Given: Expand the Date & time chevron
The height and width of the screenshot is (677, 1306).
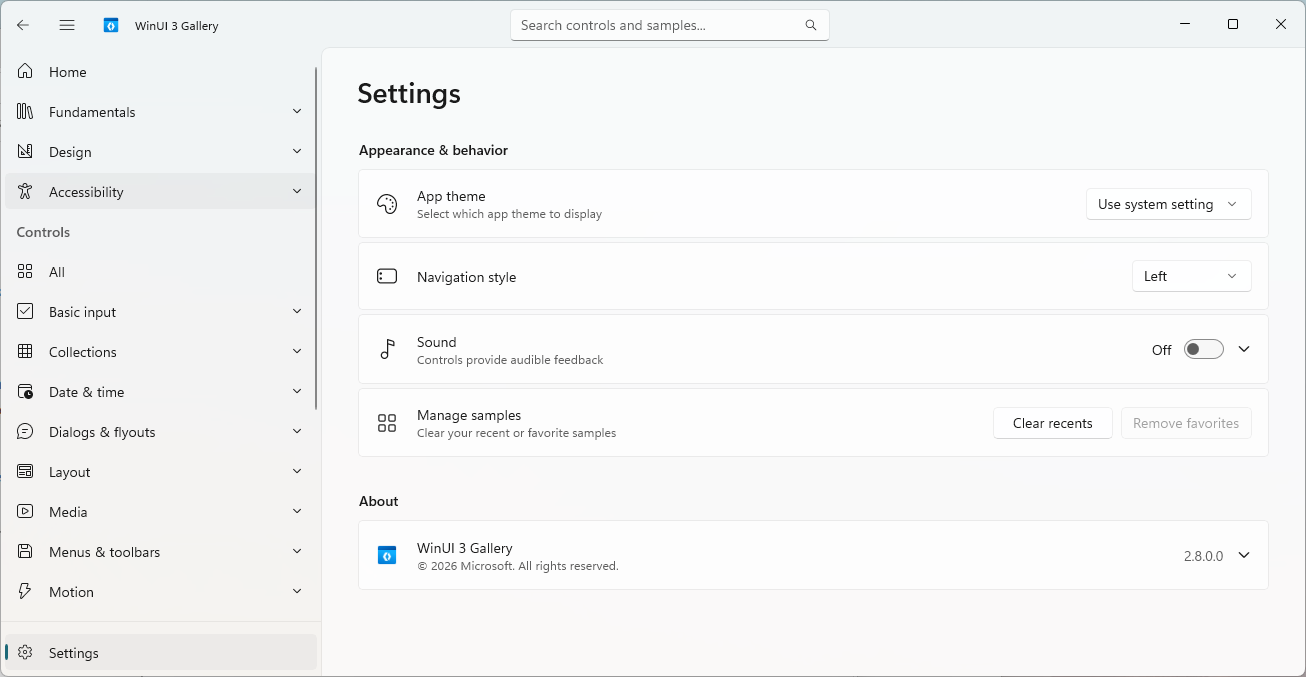Looking at the screenshot, I should tap(297, 391).
